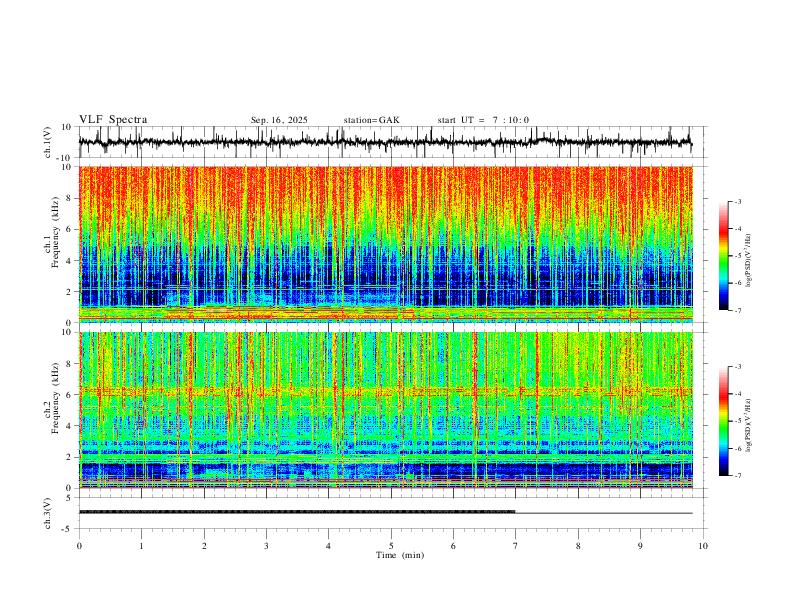This screenshot has height=612, width=792.
Task: Click the 'ch.3(V)' axis label
Action: point(48,514)
